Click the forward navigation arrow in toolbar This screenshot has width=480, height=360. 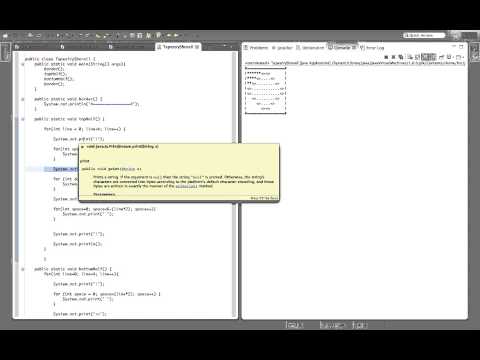pos(176,35)
